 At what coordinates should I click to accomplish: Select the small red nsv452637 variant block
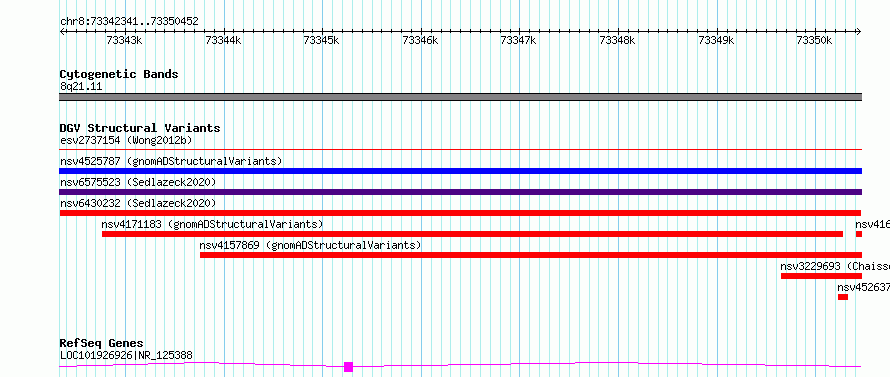843,297
